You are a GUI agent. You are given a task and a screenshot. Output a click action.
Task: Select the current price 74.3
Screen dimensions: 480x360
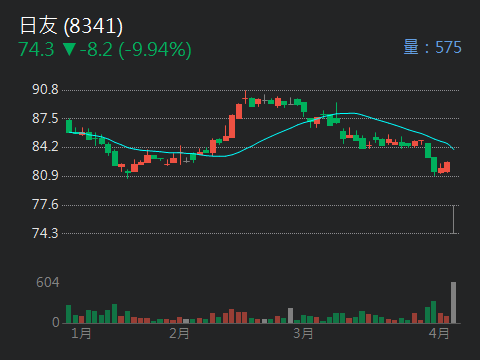[x=36, y=50]
